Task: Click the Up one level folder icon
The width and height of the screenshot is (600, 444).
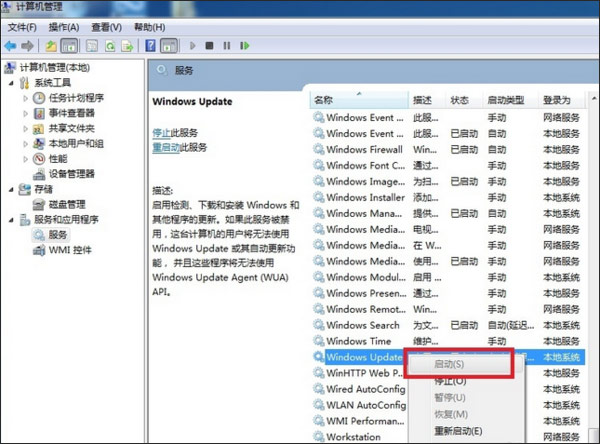Action: [x=51, y=46]
